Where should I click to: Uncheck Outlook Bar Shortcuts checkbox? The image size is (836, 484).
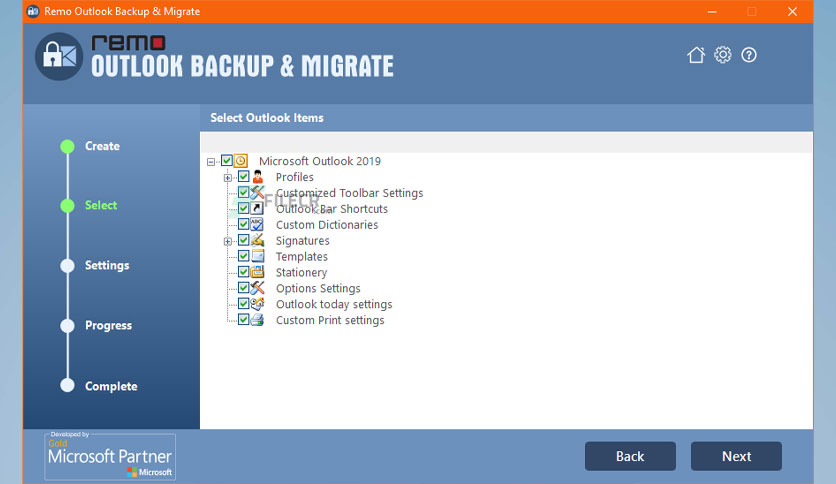coord(243,208)
